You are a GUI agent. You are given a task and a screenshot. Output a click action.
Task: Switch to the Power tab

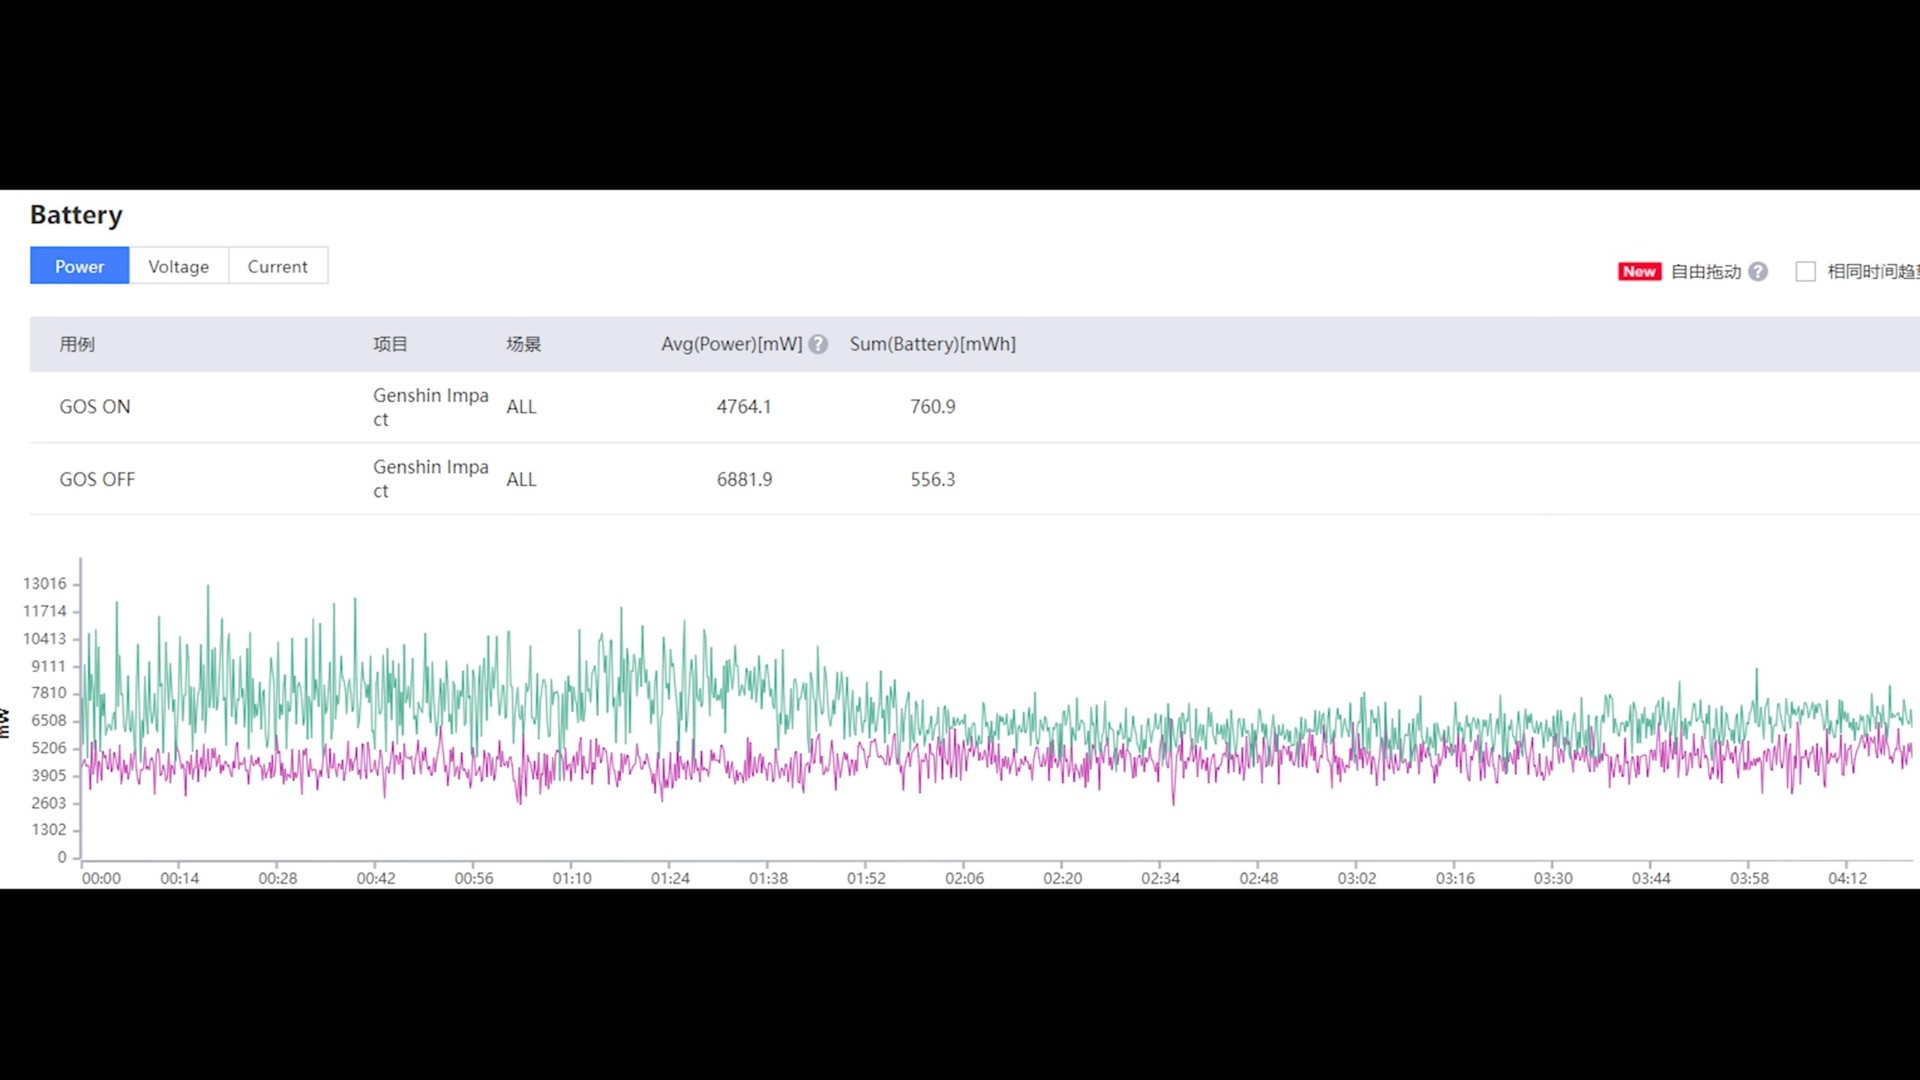[x=79, y=266]
